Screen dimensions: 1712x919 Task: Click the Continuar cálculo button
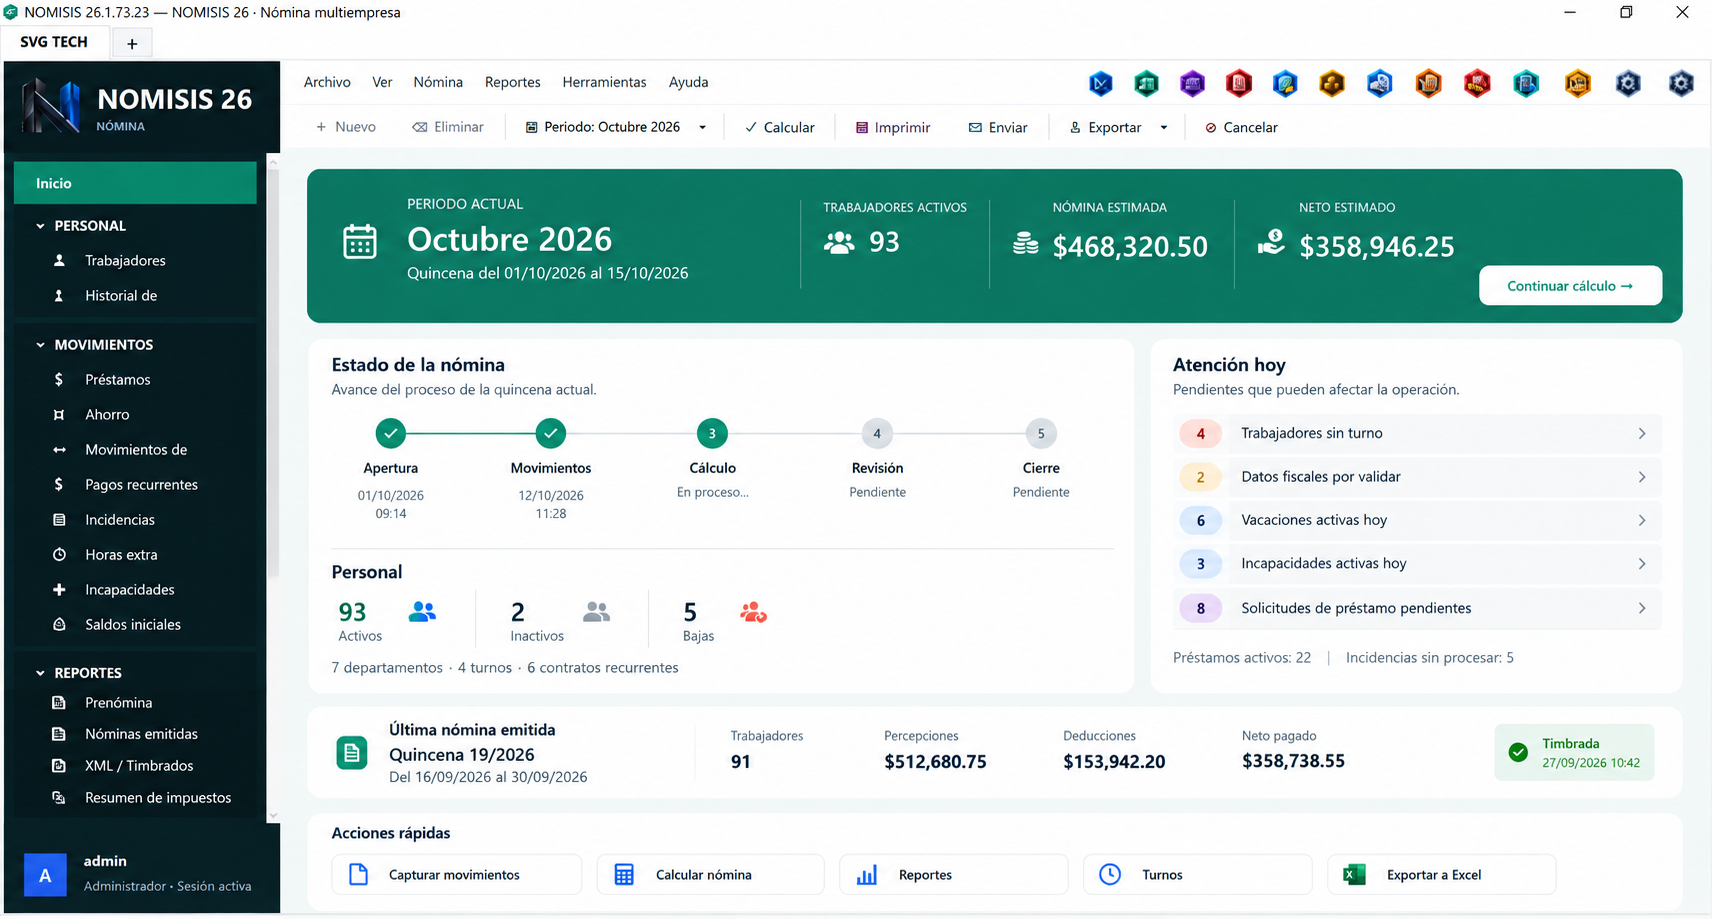tap(1570, 286)
